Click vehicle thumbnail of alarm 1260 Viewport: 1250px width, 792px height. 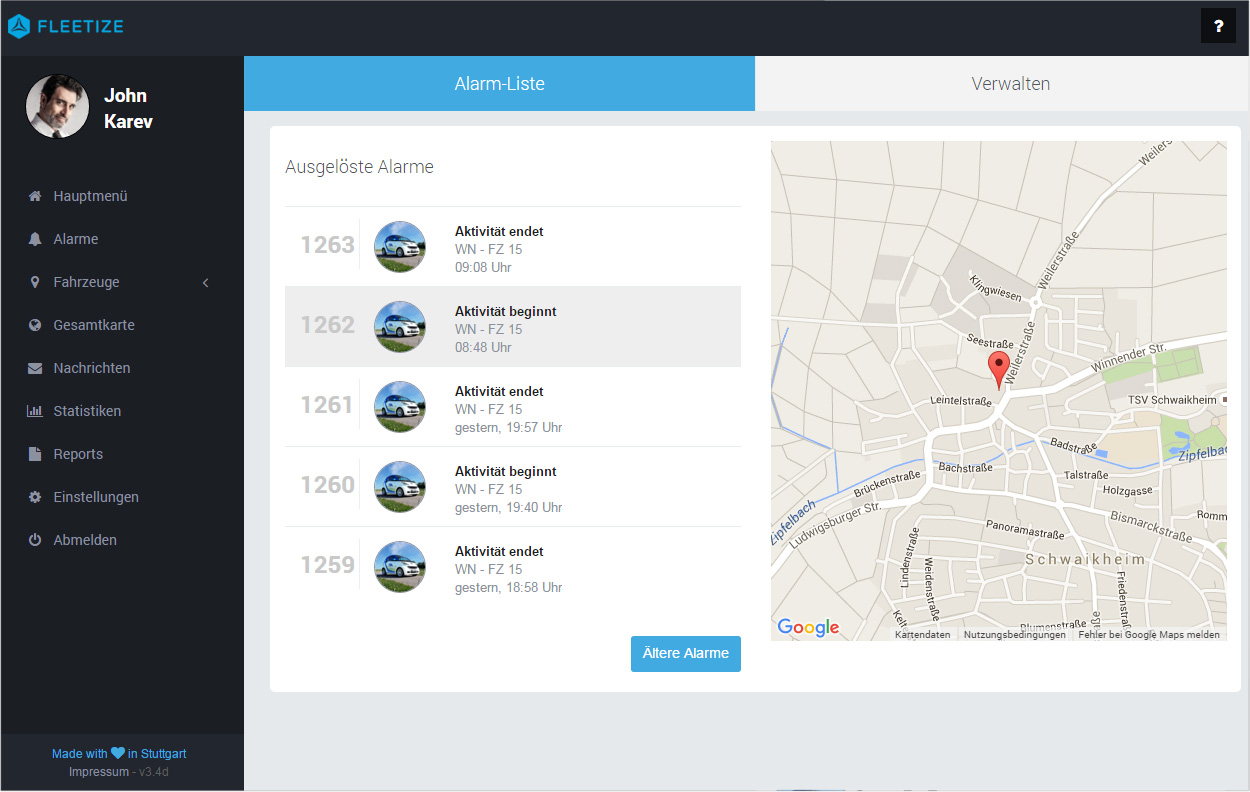point(400,487)
